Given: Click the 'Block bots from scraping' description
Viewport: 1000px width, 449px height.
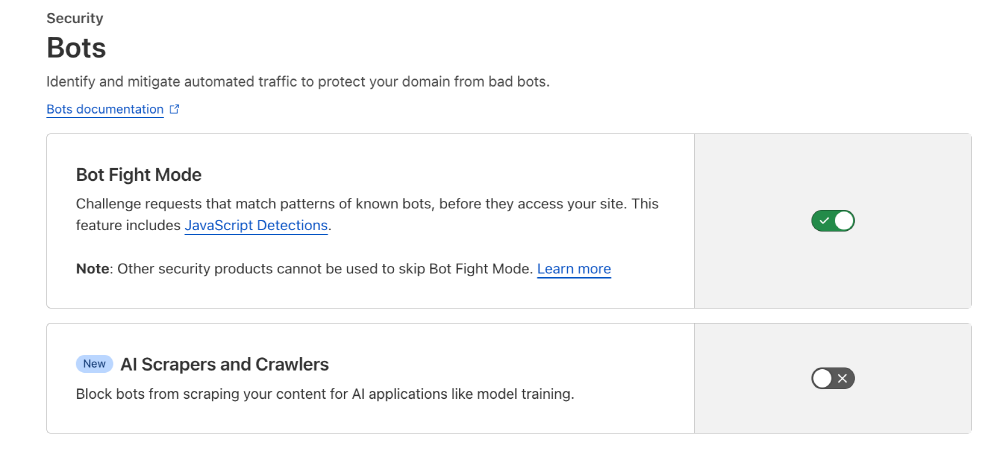Looking at the screenshot, I should pos(325,394).
